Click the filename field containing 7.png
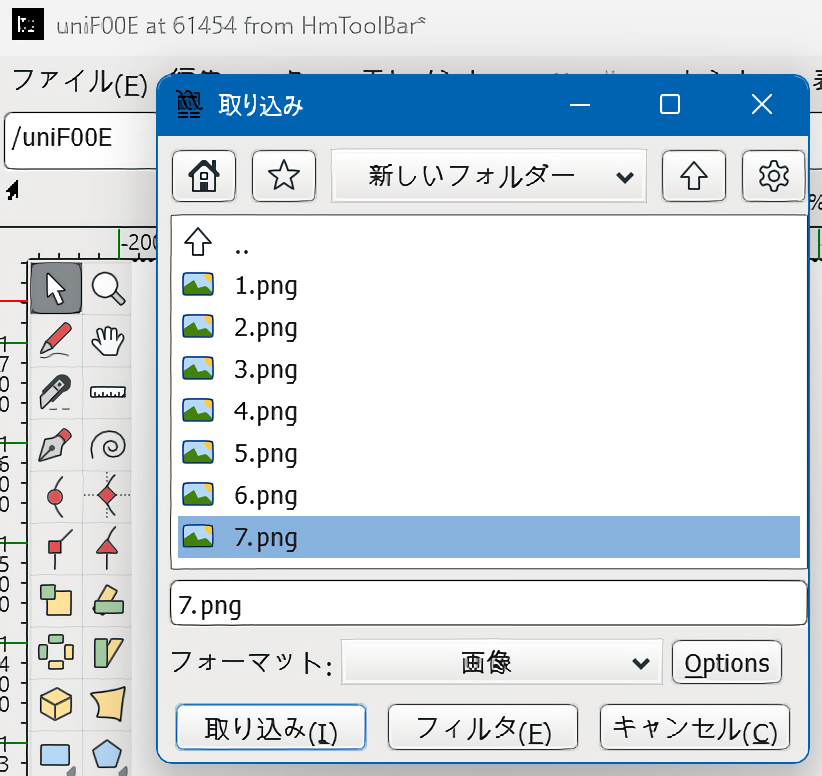Viewport: 822px width, 776px height. (x=488, y=605)
